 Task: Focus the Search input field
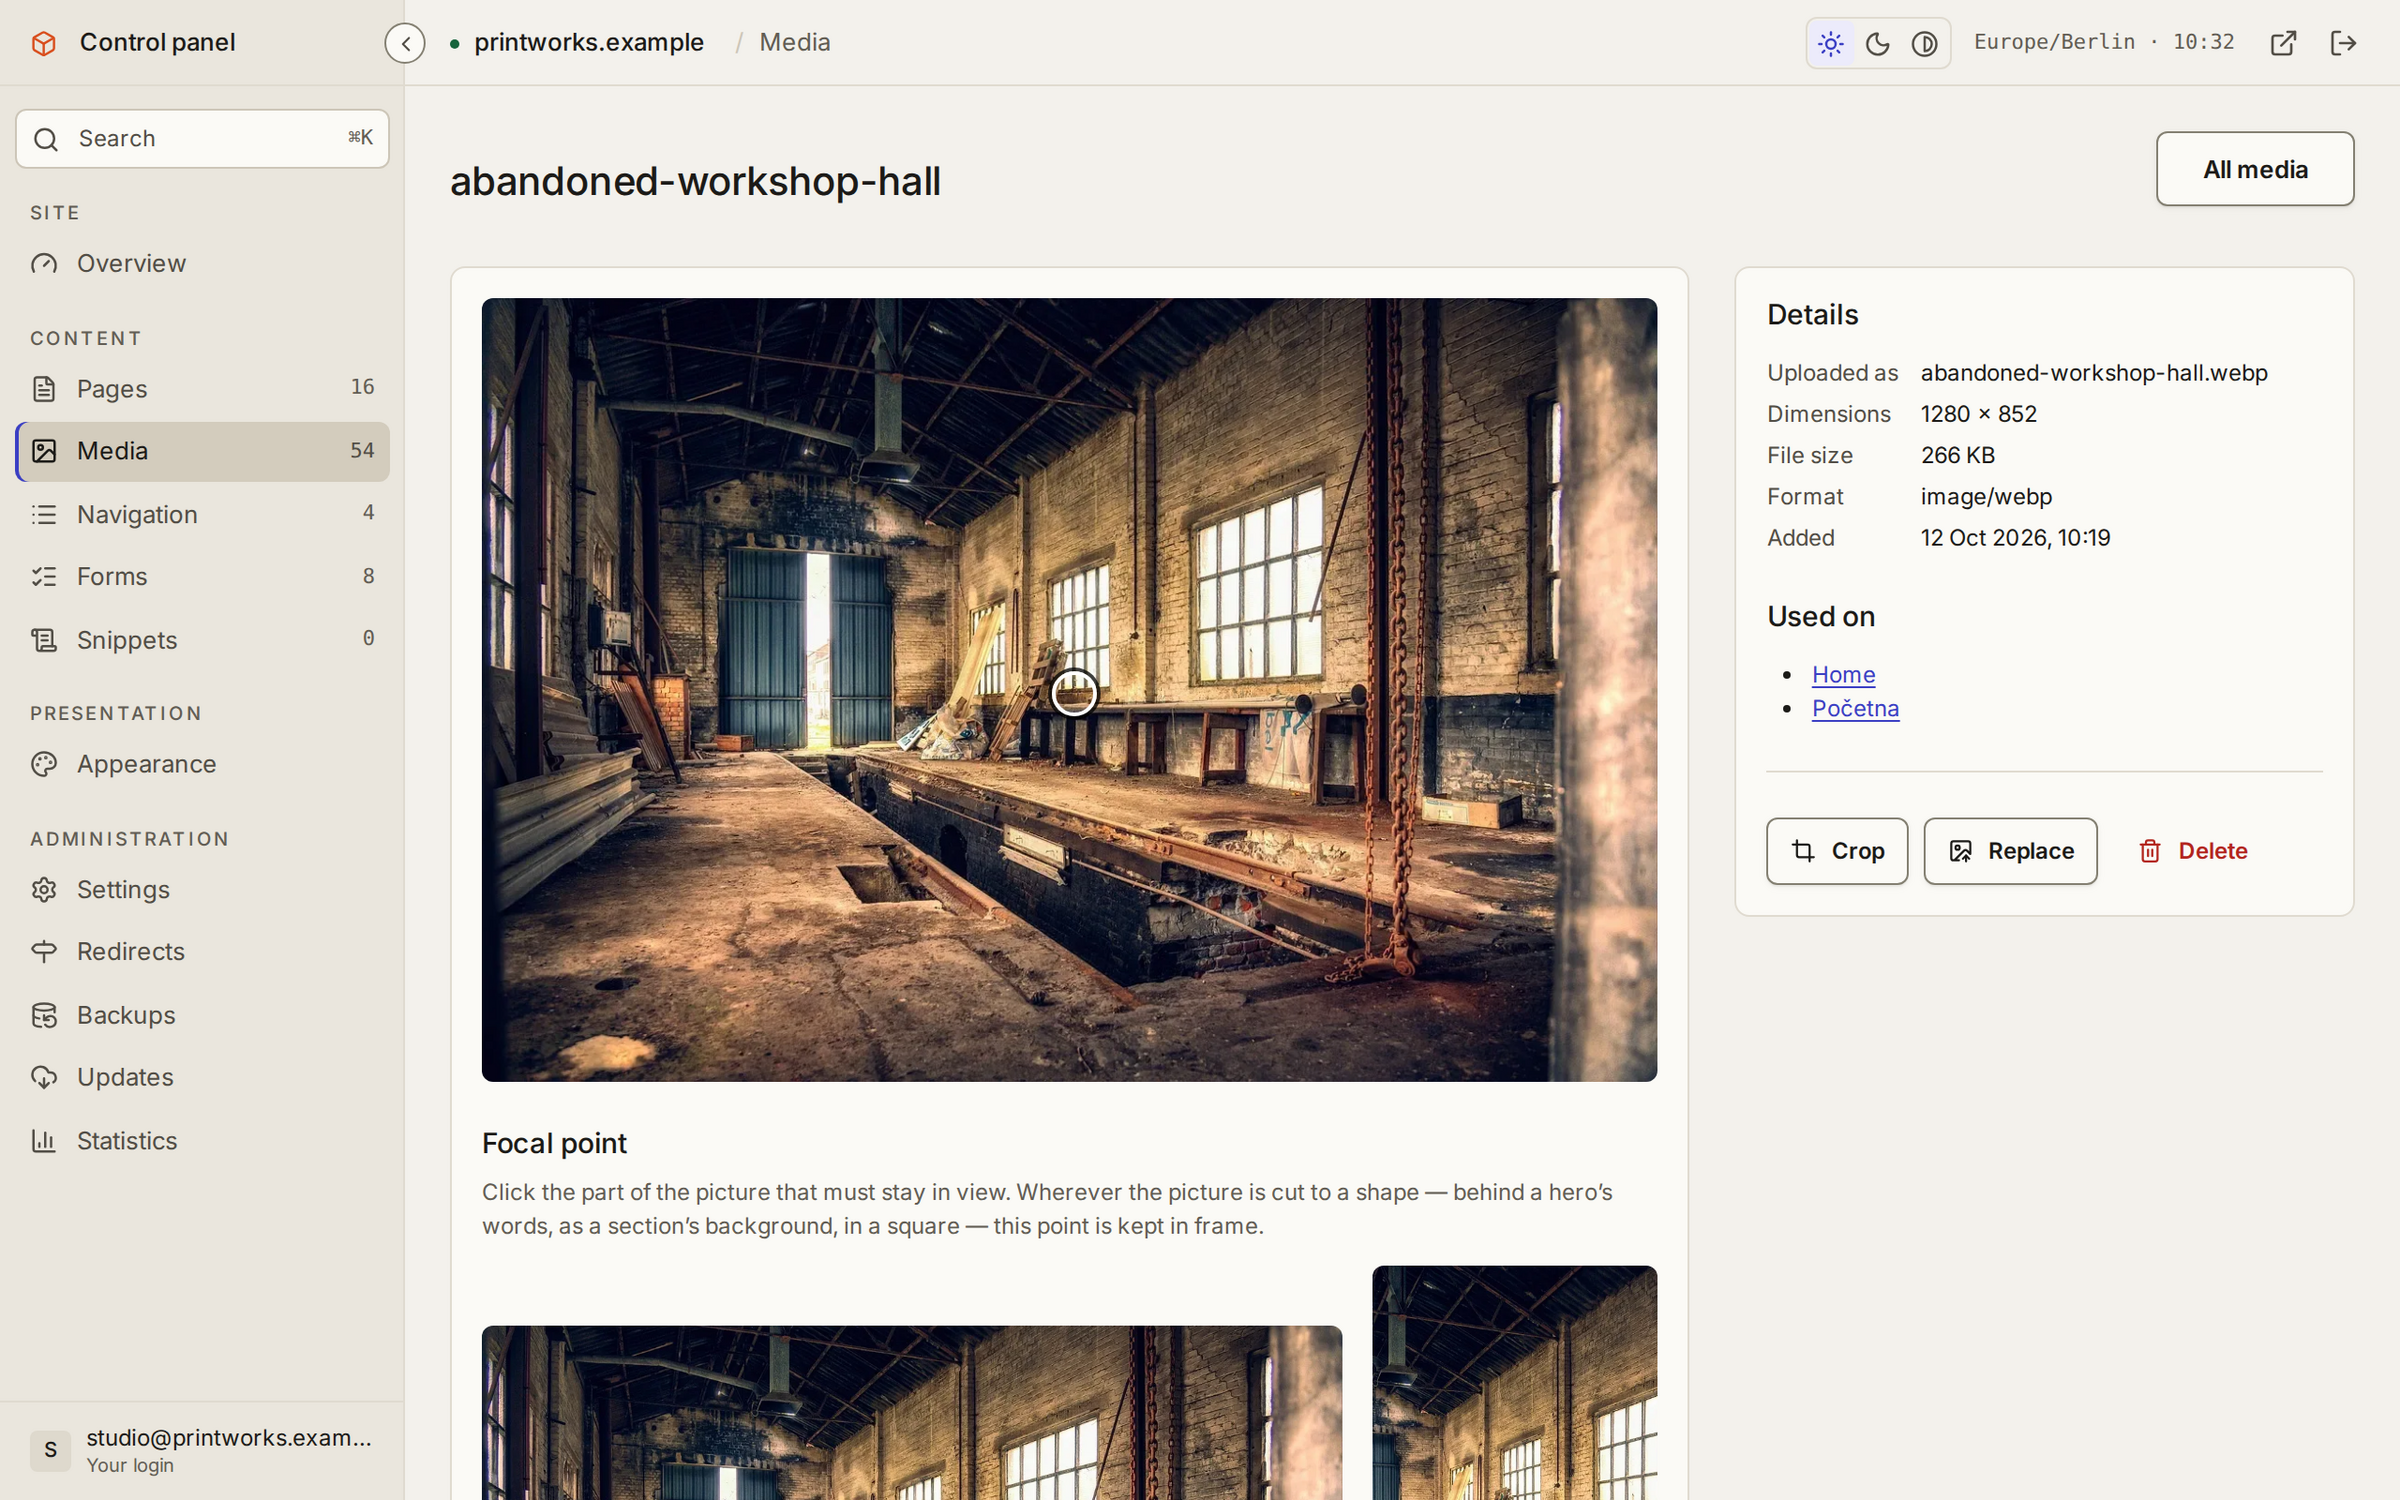pos(202,139)
